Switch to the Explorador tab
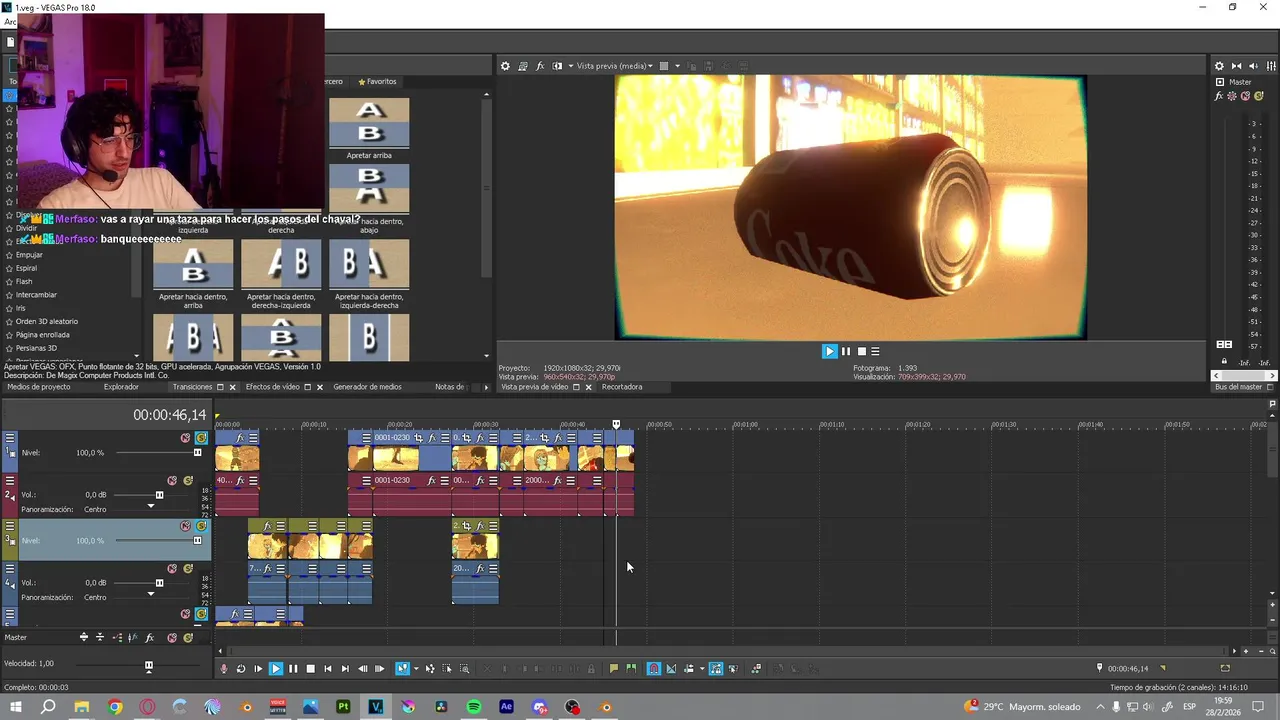1280x720 pixels. click(121, 387)
